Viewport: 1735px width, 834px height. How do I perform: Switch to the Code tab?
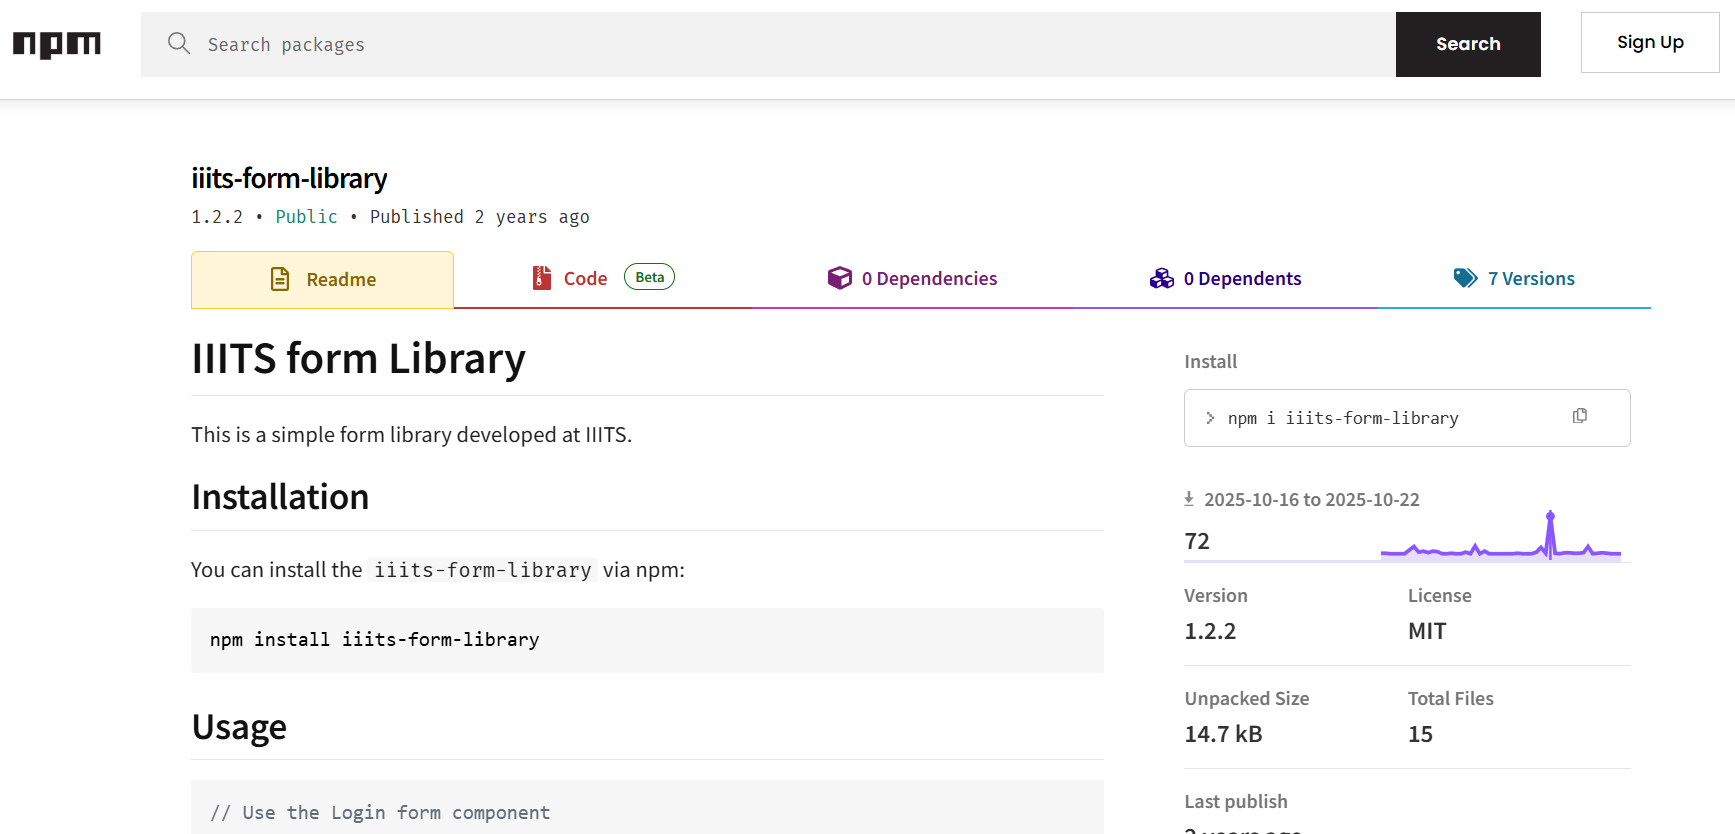pyautogui.click(x=585, y=279)
